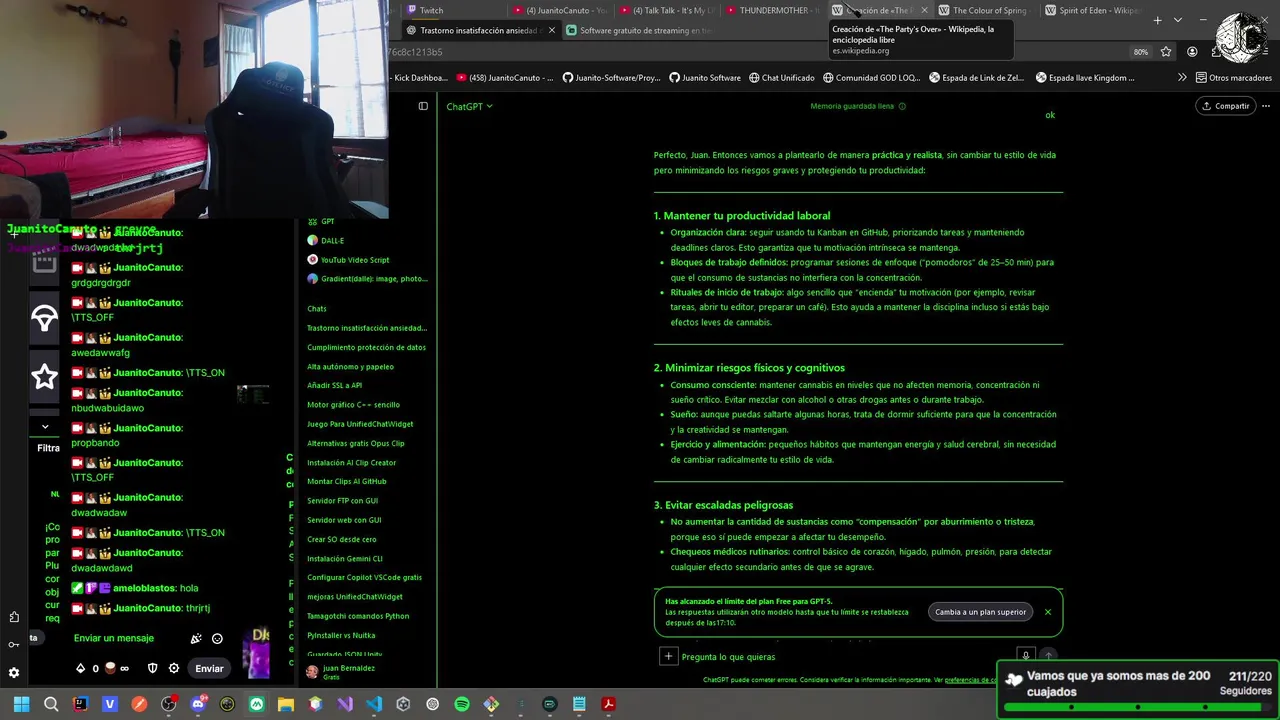1280x720 pixels.
Task: Click the steering wheel icon in left sidebar
Action: coord(44,318)
